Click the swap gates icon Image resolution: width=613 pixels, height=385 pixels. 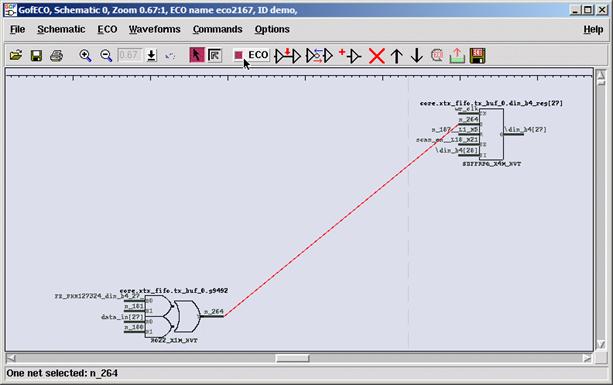point(319,56)
